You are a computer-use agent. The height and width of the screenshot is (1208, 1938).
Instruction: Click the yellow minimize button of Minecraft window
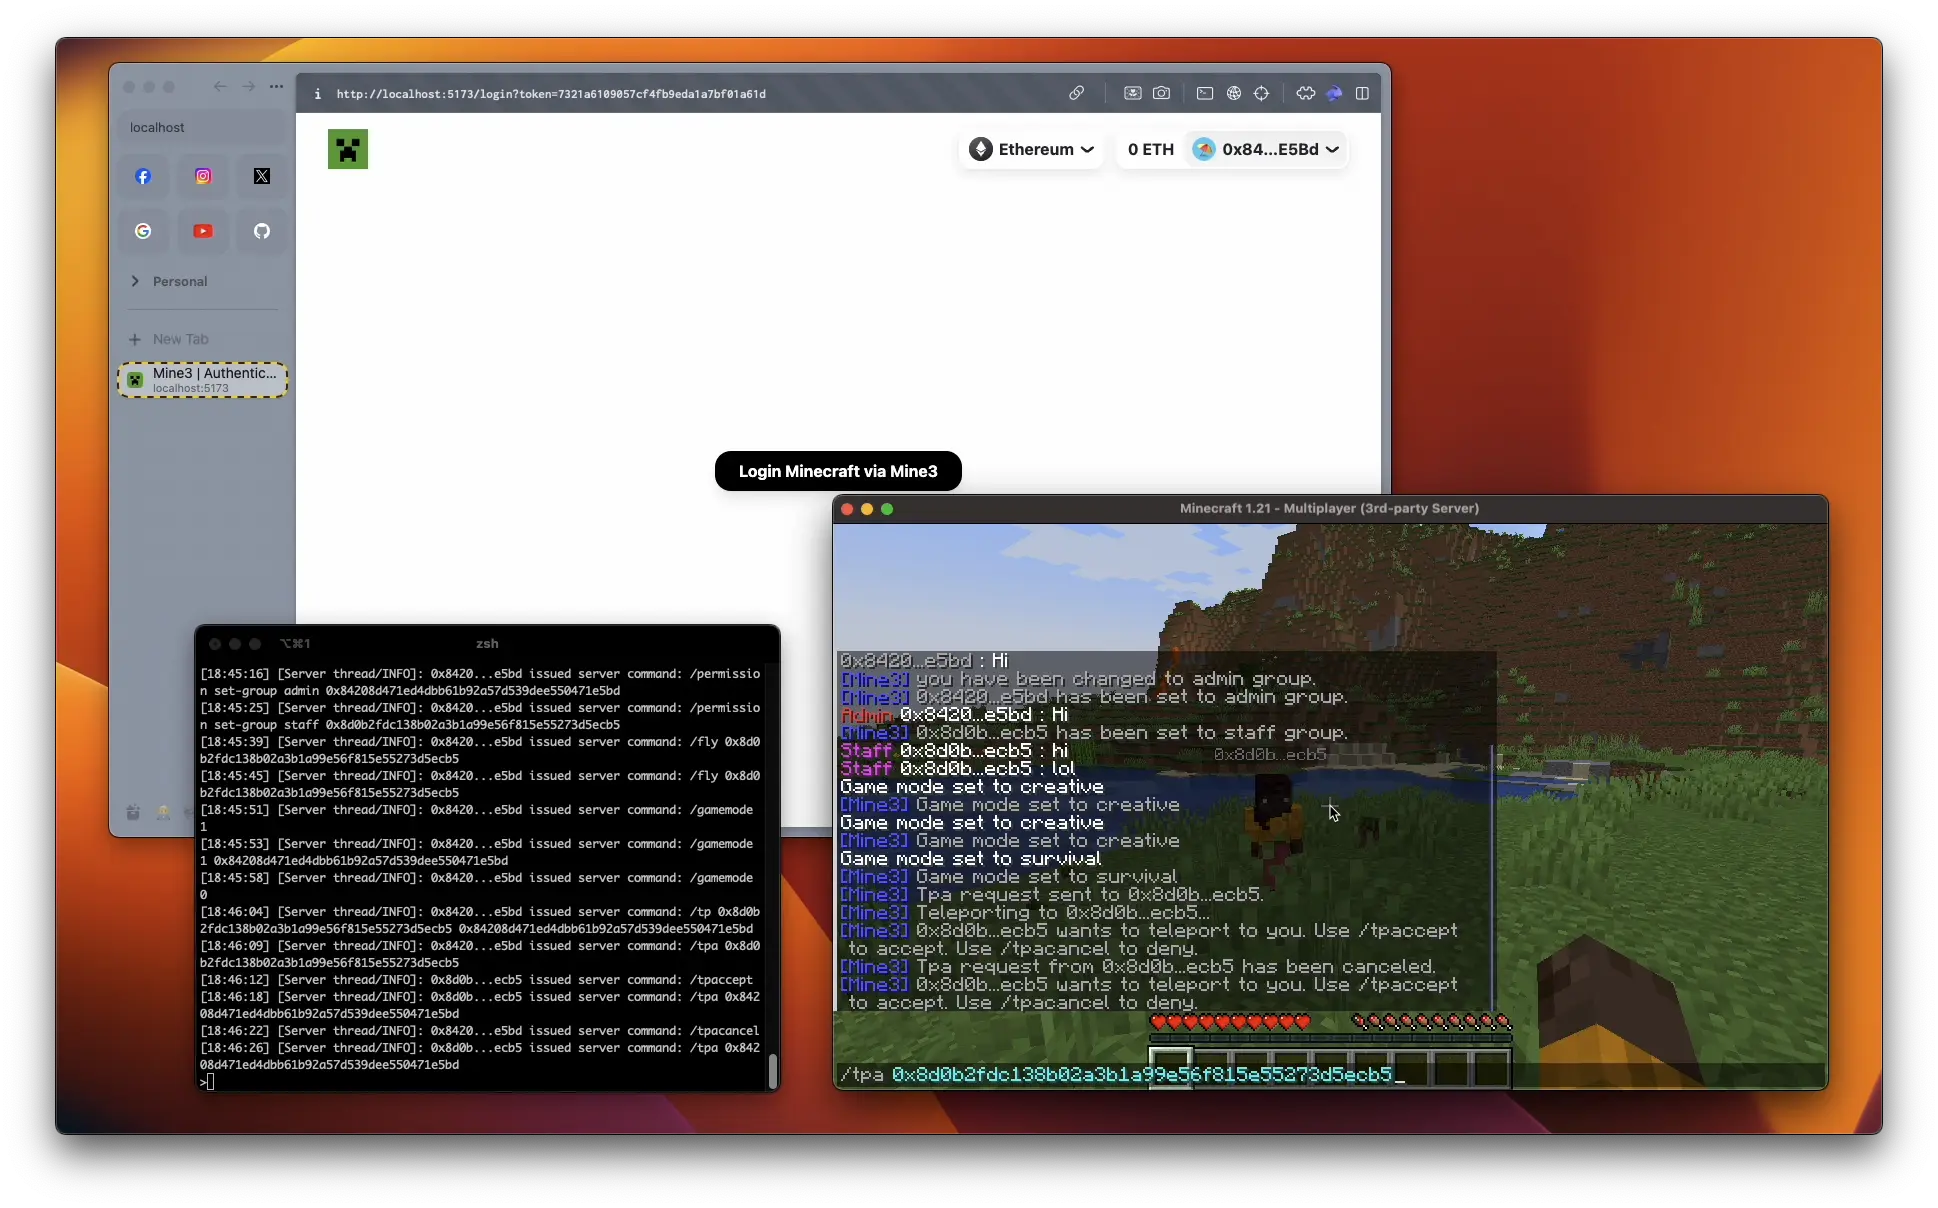point(867,509)
